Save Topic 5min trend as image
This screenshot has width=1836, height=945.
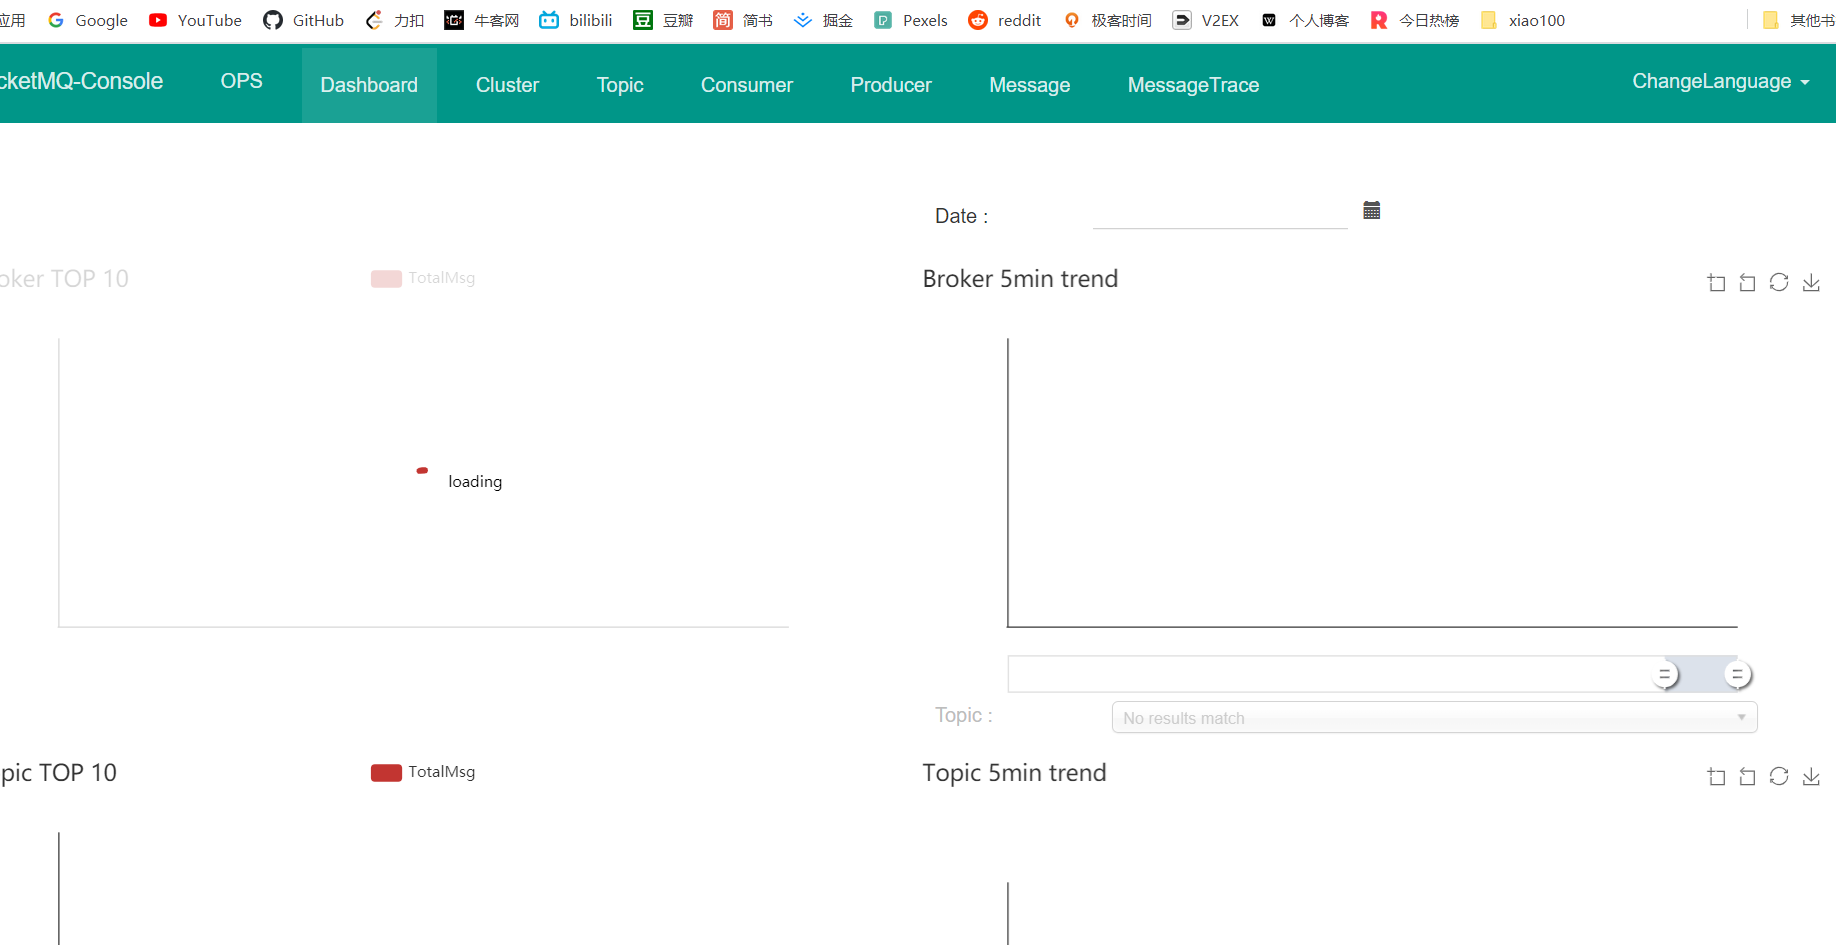click(x=1811, y=777)
